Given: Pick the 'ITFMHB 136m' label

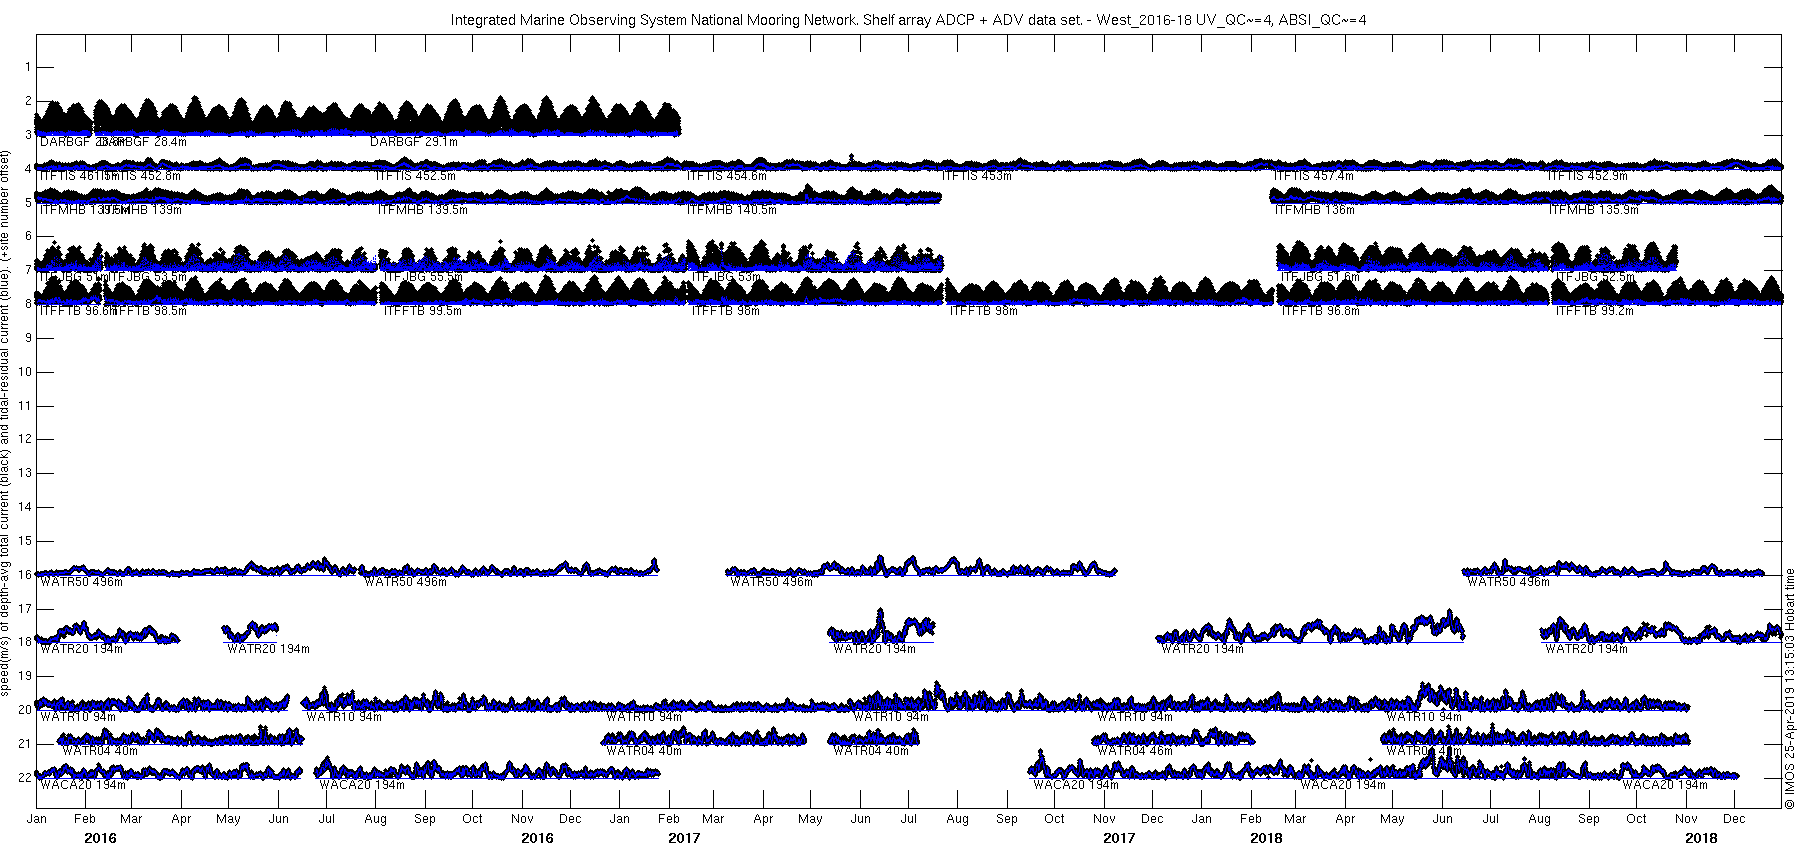Looking at the screenshot, I should coord(1315,210).
